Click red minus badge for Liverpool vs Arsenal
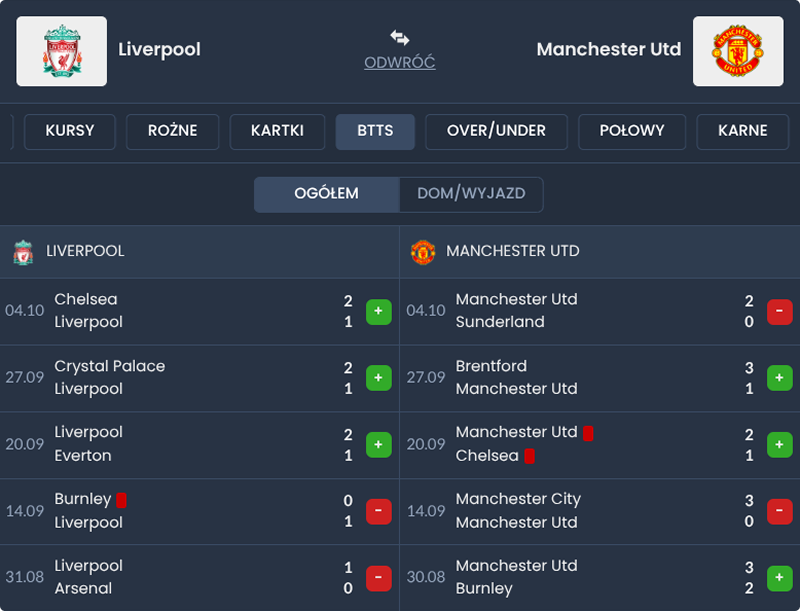The image size is (800, 611). (379, 577)
